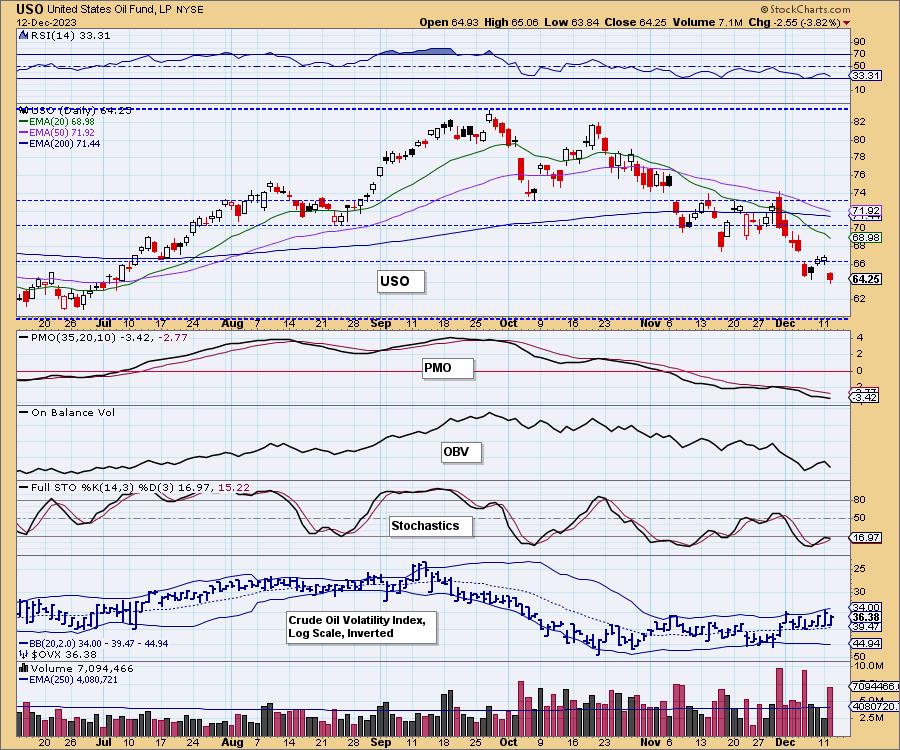Click the RSI legend icon beside RSI(14)
This screenshot has height=750, width=900.
coord(24,35)
